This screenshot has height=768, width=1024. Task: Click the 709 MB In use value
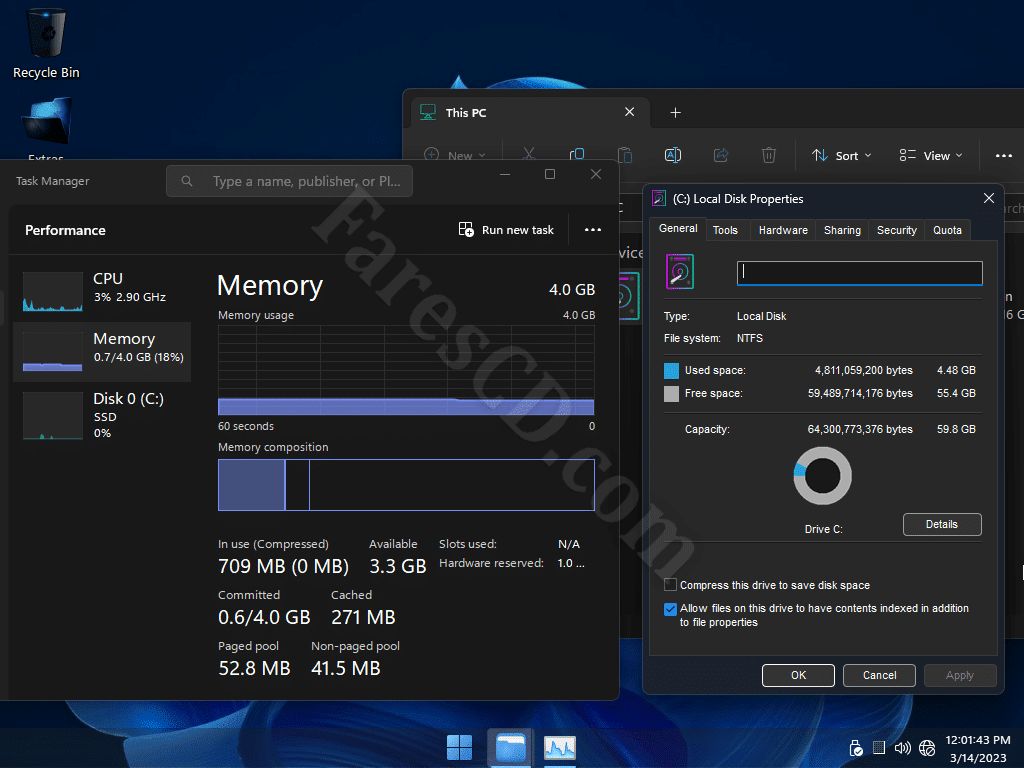click(x=283, y=566)
